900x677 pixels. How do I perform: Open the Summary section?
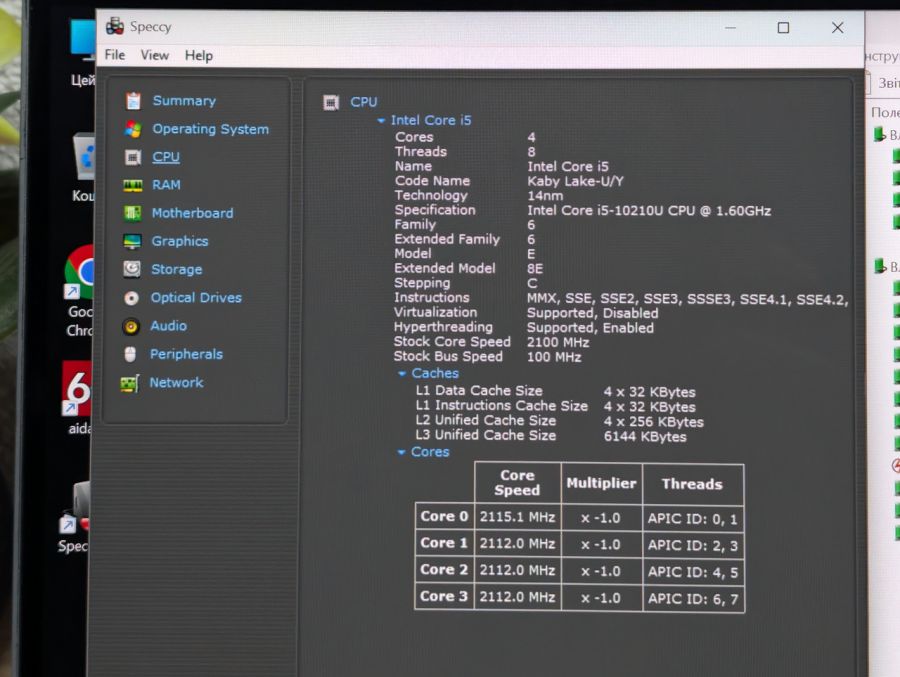coord(184,101)
